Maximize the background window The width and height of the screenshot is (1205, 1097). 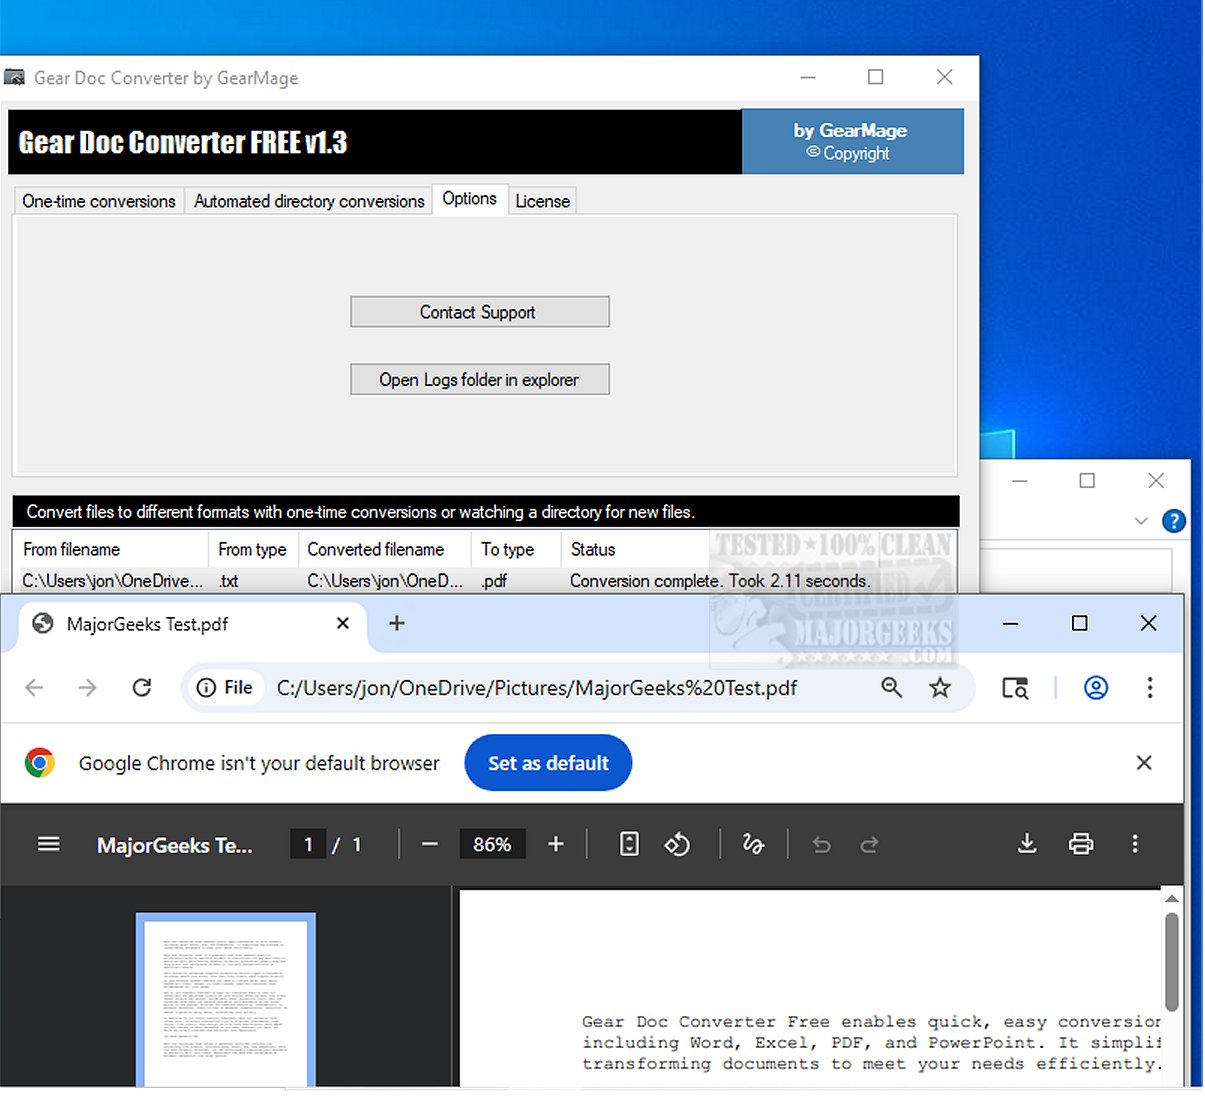[1087, 481]
